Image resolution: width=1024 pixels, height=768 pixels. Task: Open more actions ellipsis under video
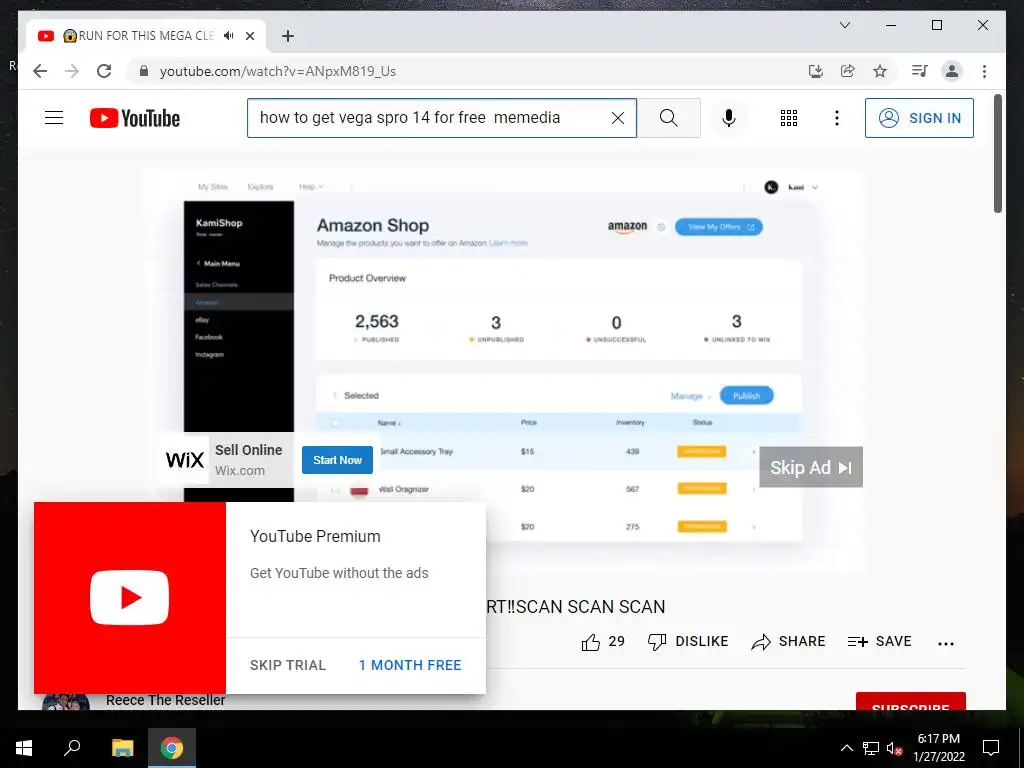tap(946, 643)
